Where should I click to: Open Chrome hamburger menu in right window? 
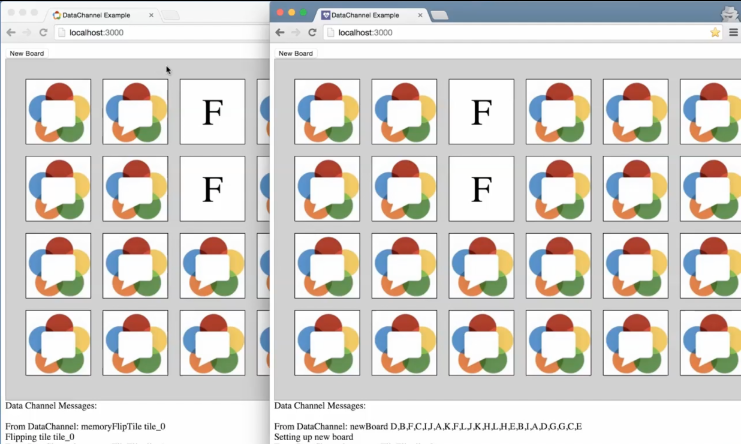[733, 33]
